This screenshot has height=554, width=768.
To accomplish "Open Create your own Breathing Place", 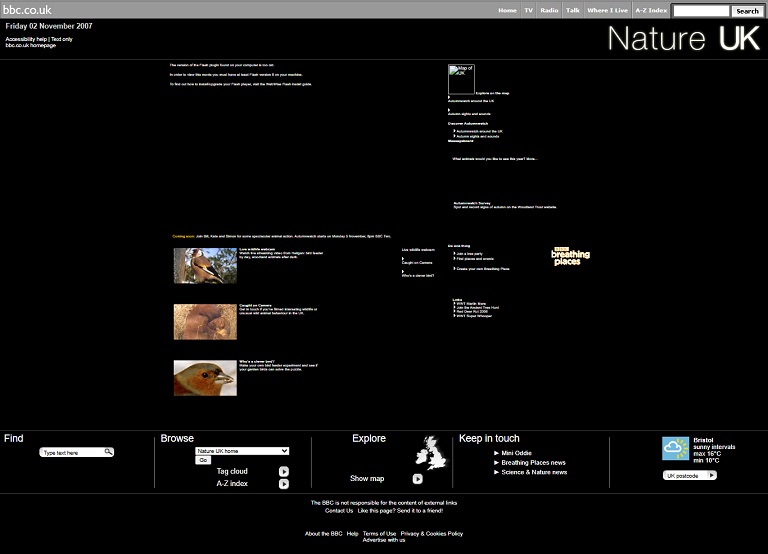I will 482,269.
